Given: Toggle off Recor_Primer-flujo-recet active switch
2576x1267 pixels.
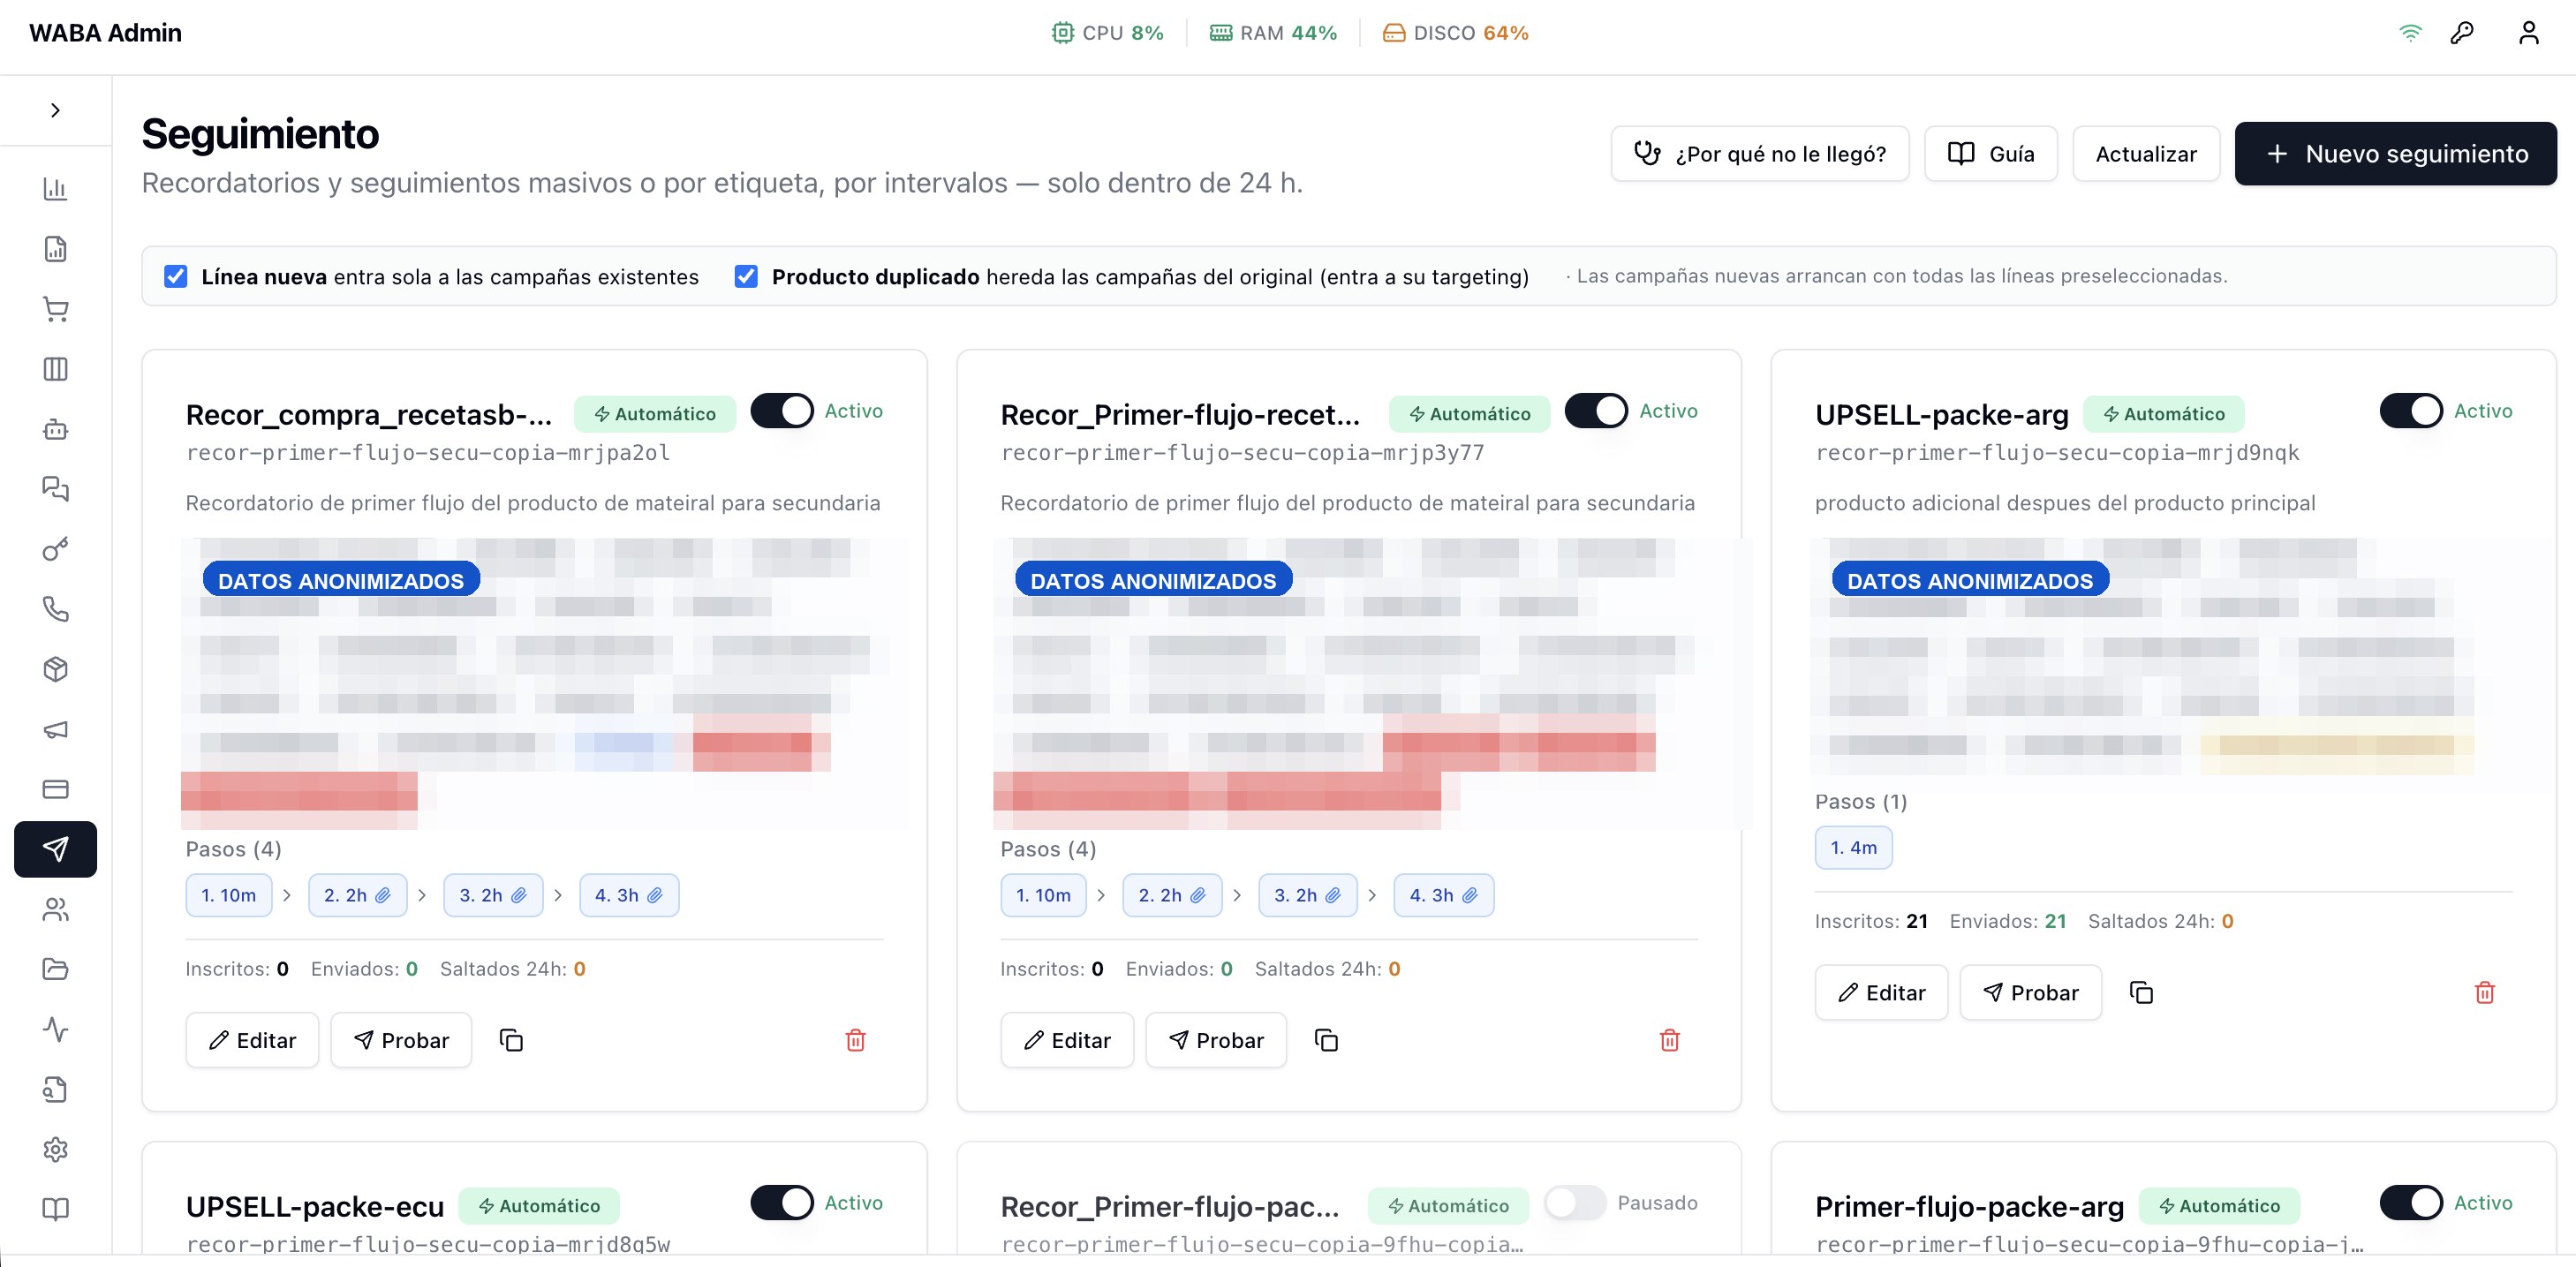Looking at the screenshot, I should (x=1596, y=411).
